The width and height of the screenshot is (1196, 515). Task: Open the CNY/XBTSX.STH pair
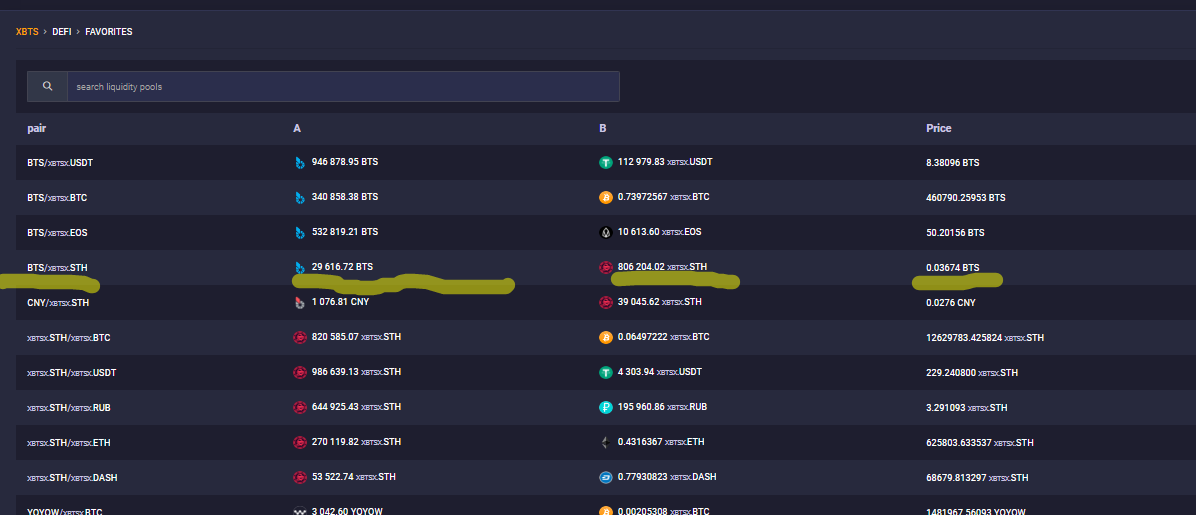[58, 303]
